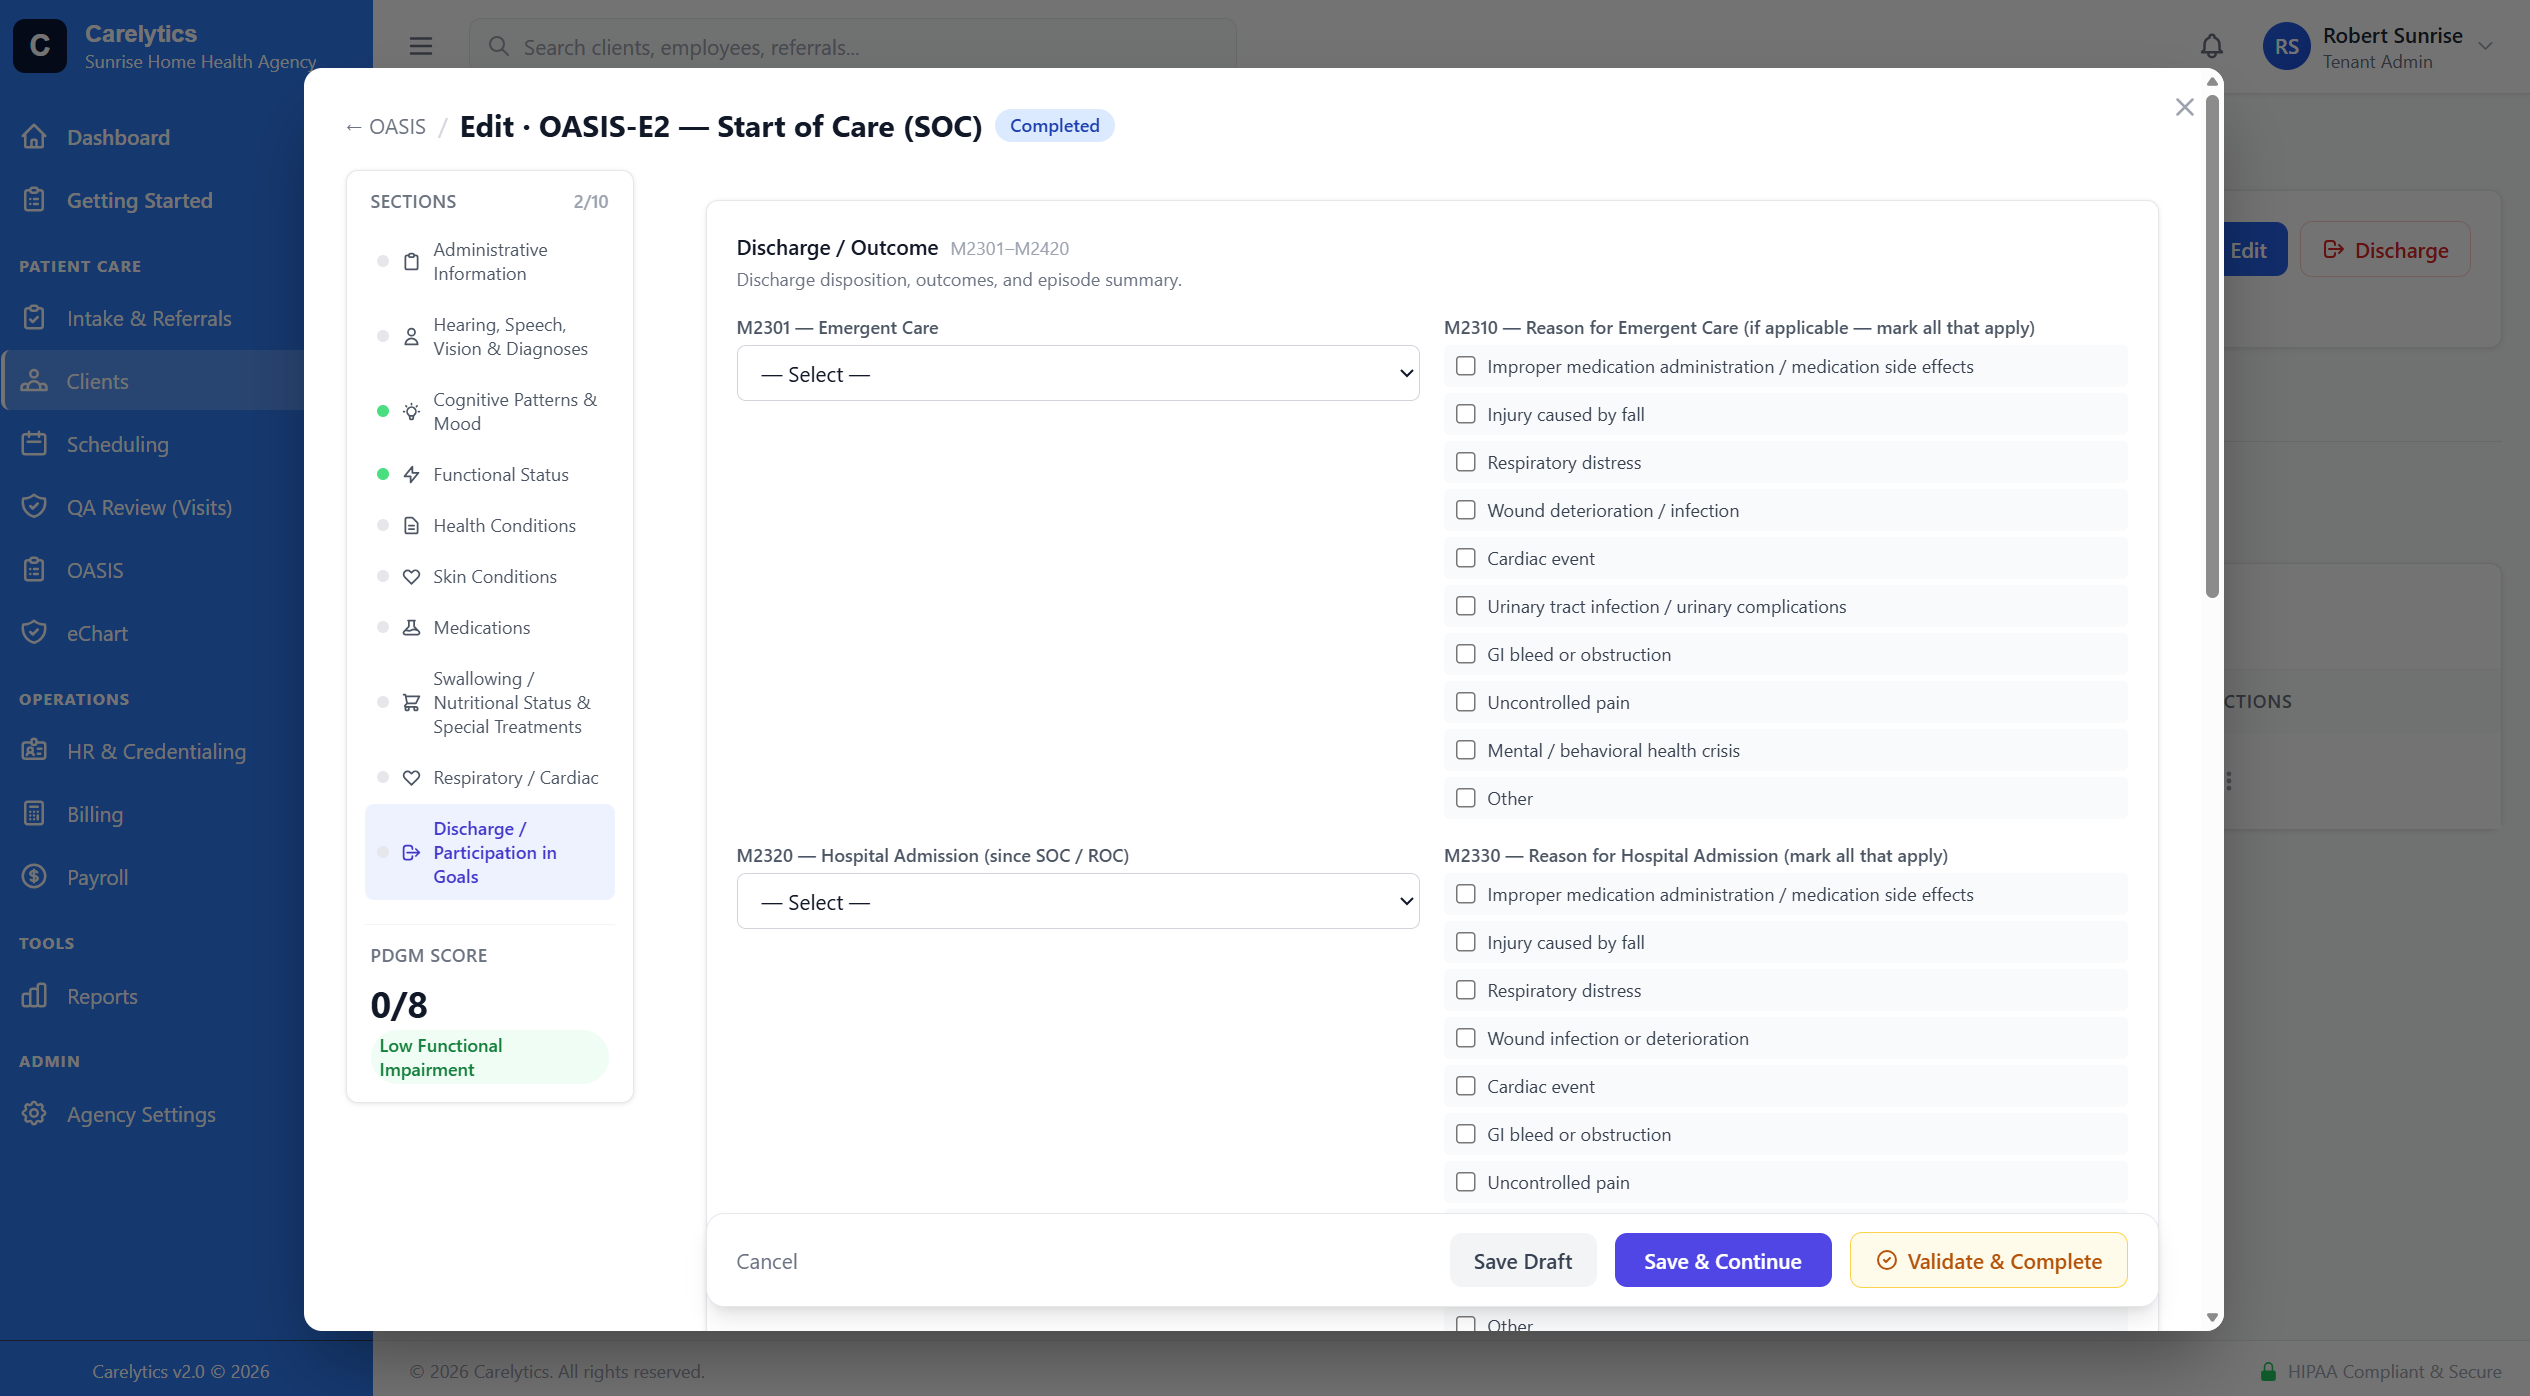Click the Scheduling calendar icon
2530x1396 pixels.
[34, 444]
